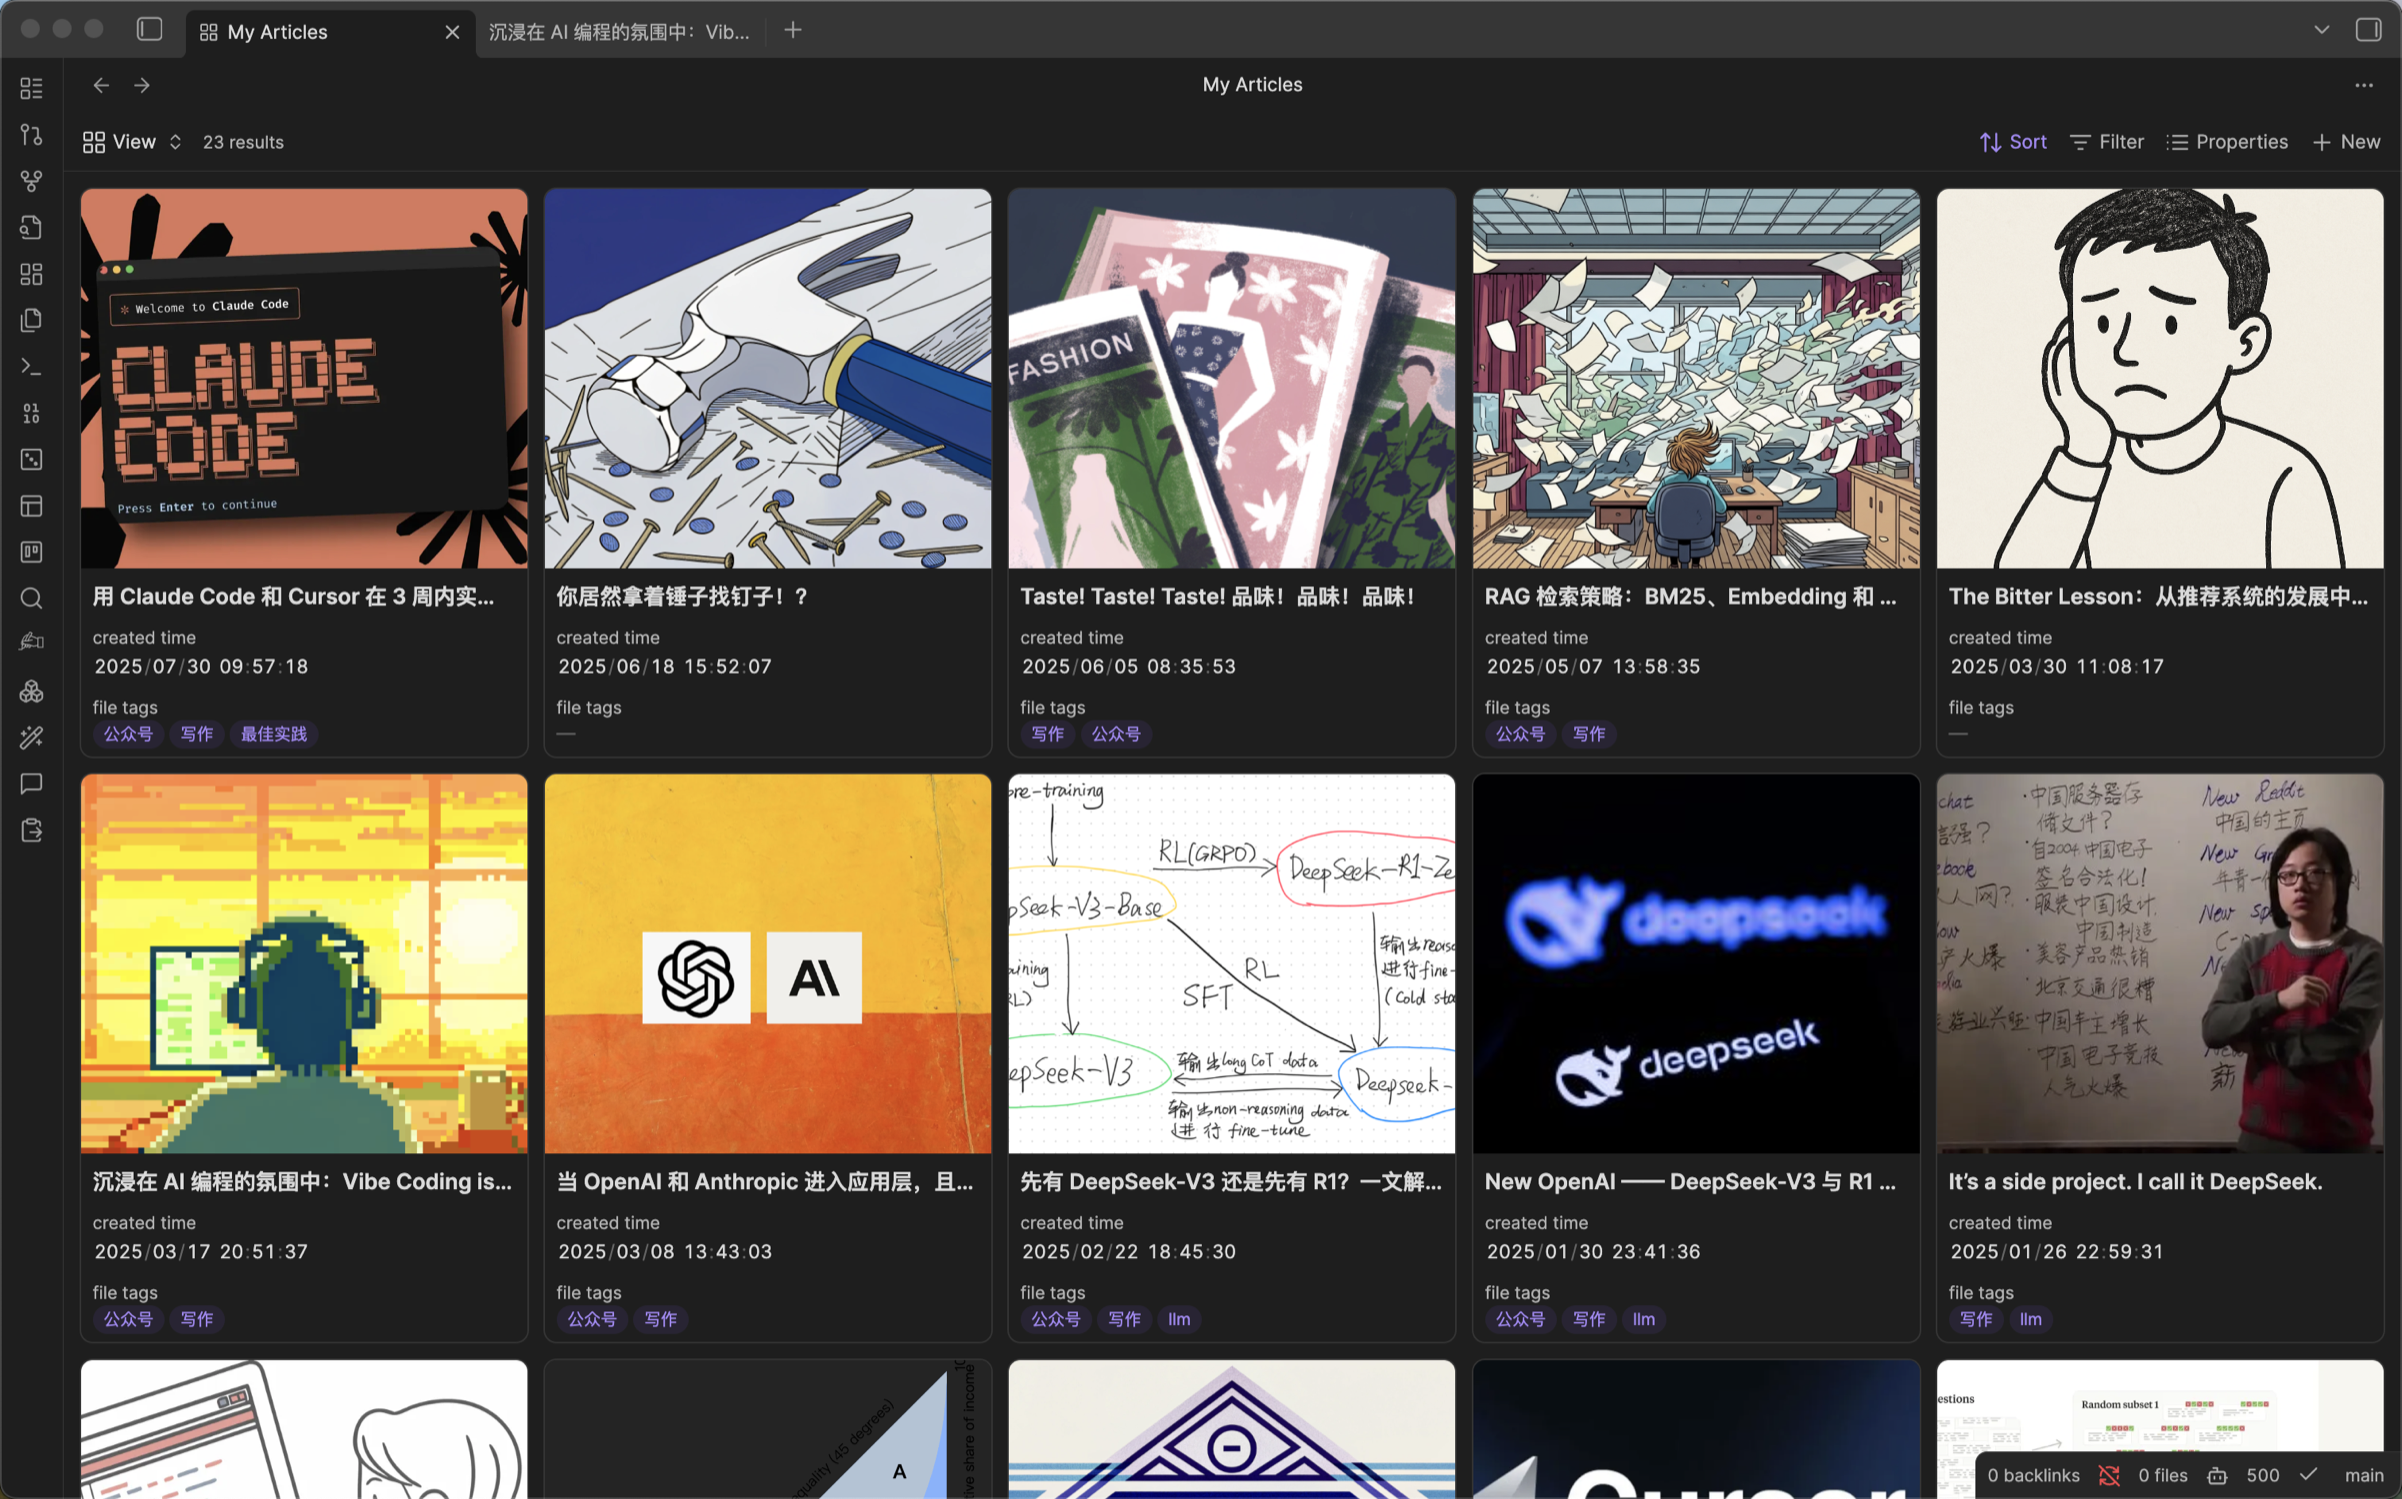Open the Claude Code cover thumbnail
Viewport: 2402px width, 1499px height.
point(304,378)
